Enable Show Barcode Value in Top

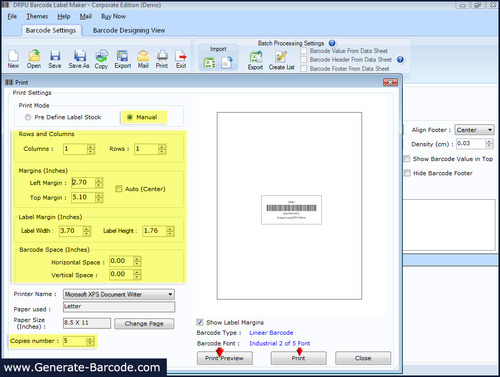407,159
